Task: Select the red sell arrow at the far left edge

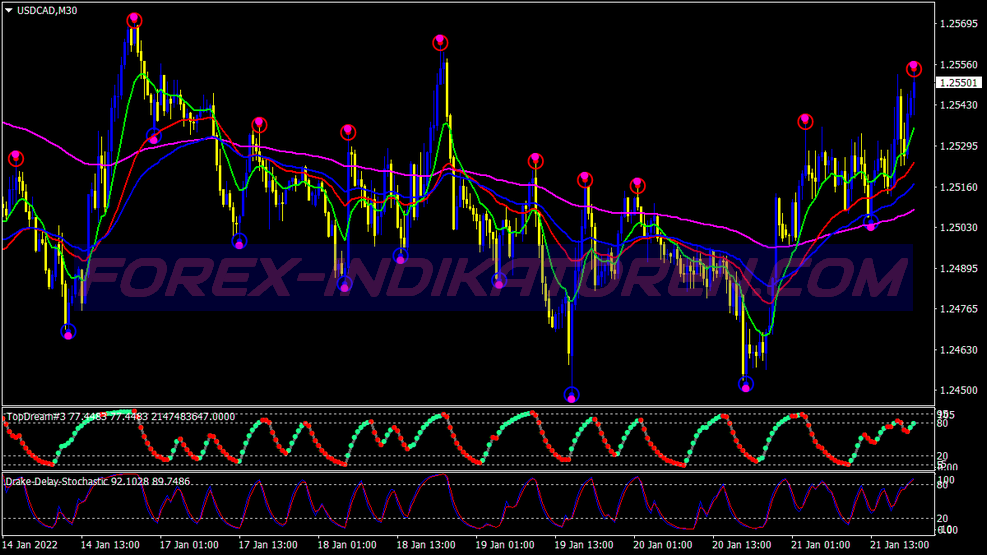Action: [15, 158]
